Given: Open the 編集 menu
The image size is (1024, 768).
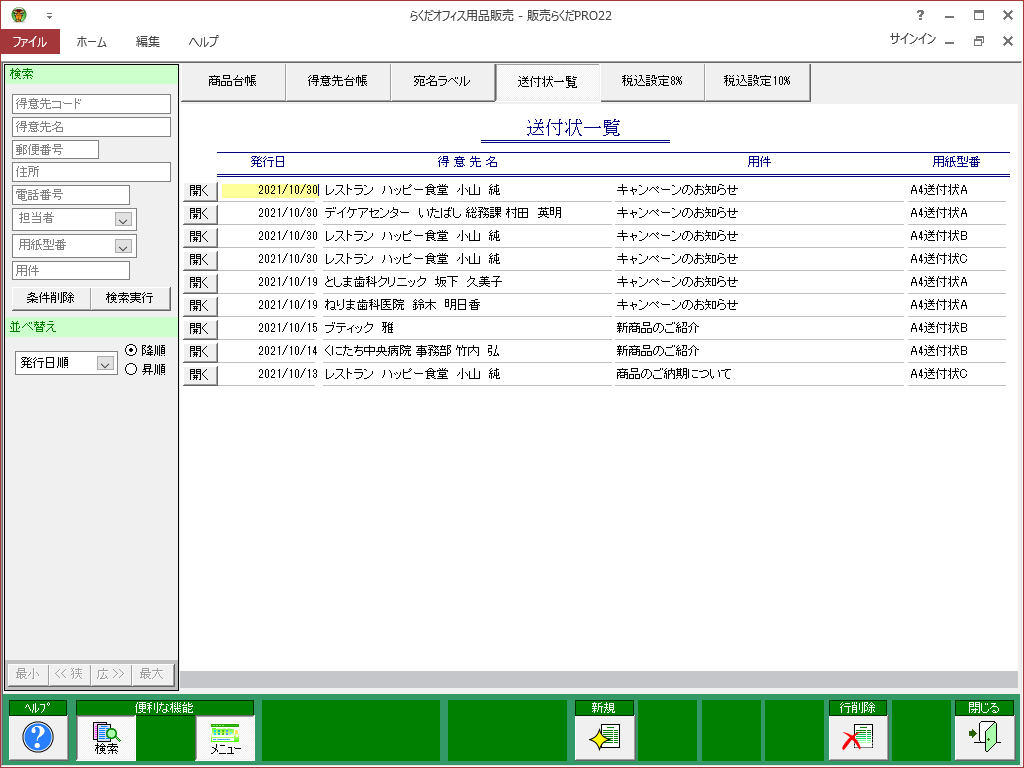Looking at the screenshot, I should 148,41.
